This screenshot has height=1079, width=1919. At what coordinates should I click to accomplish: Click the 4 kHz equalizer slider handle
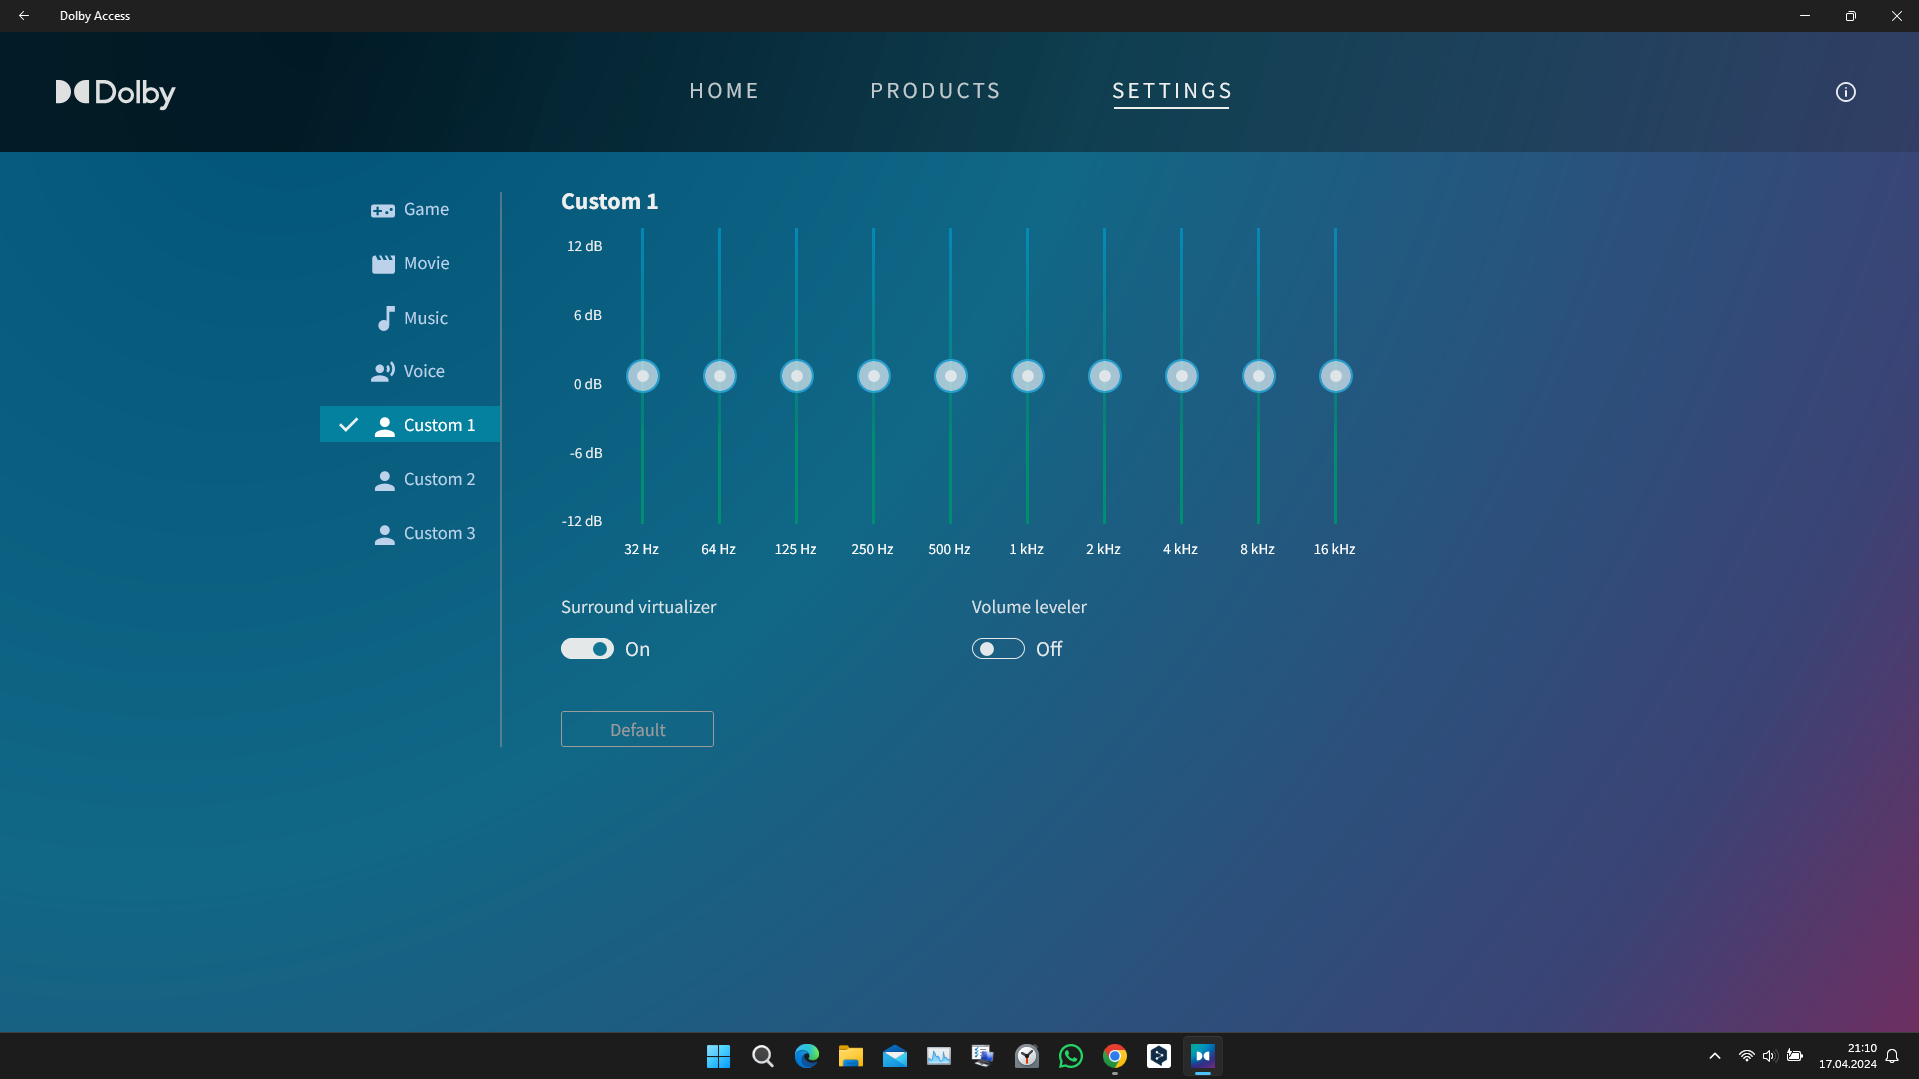(1182, 376)
